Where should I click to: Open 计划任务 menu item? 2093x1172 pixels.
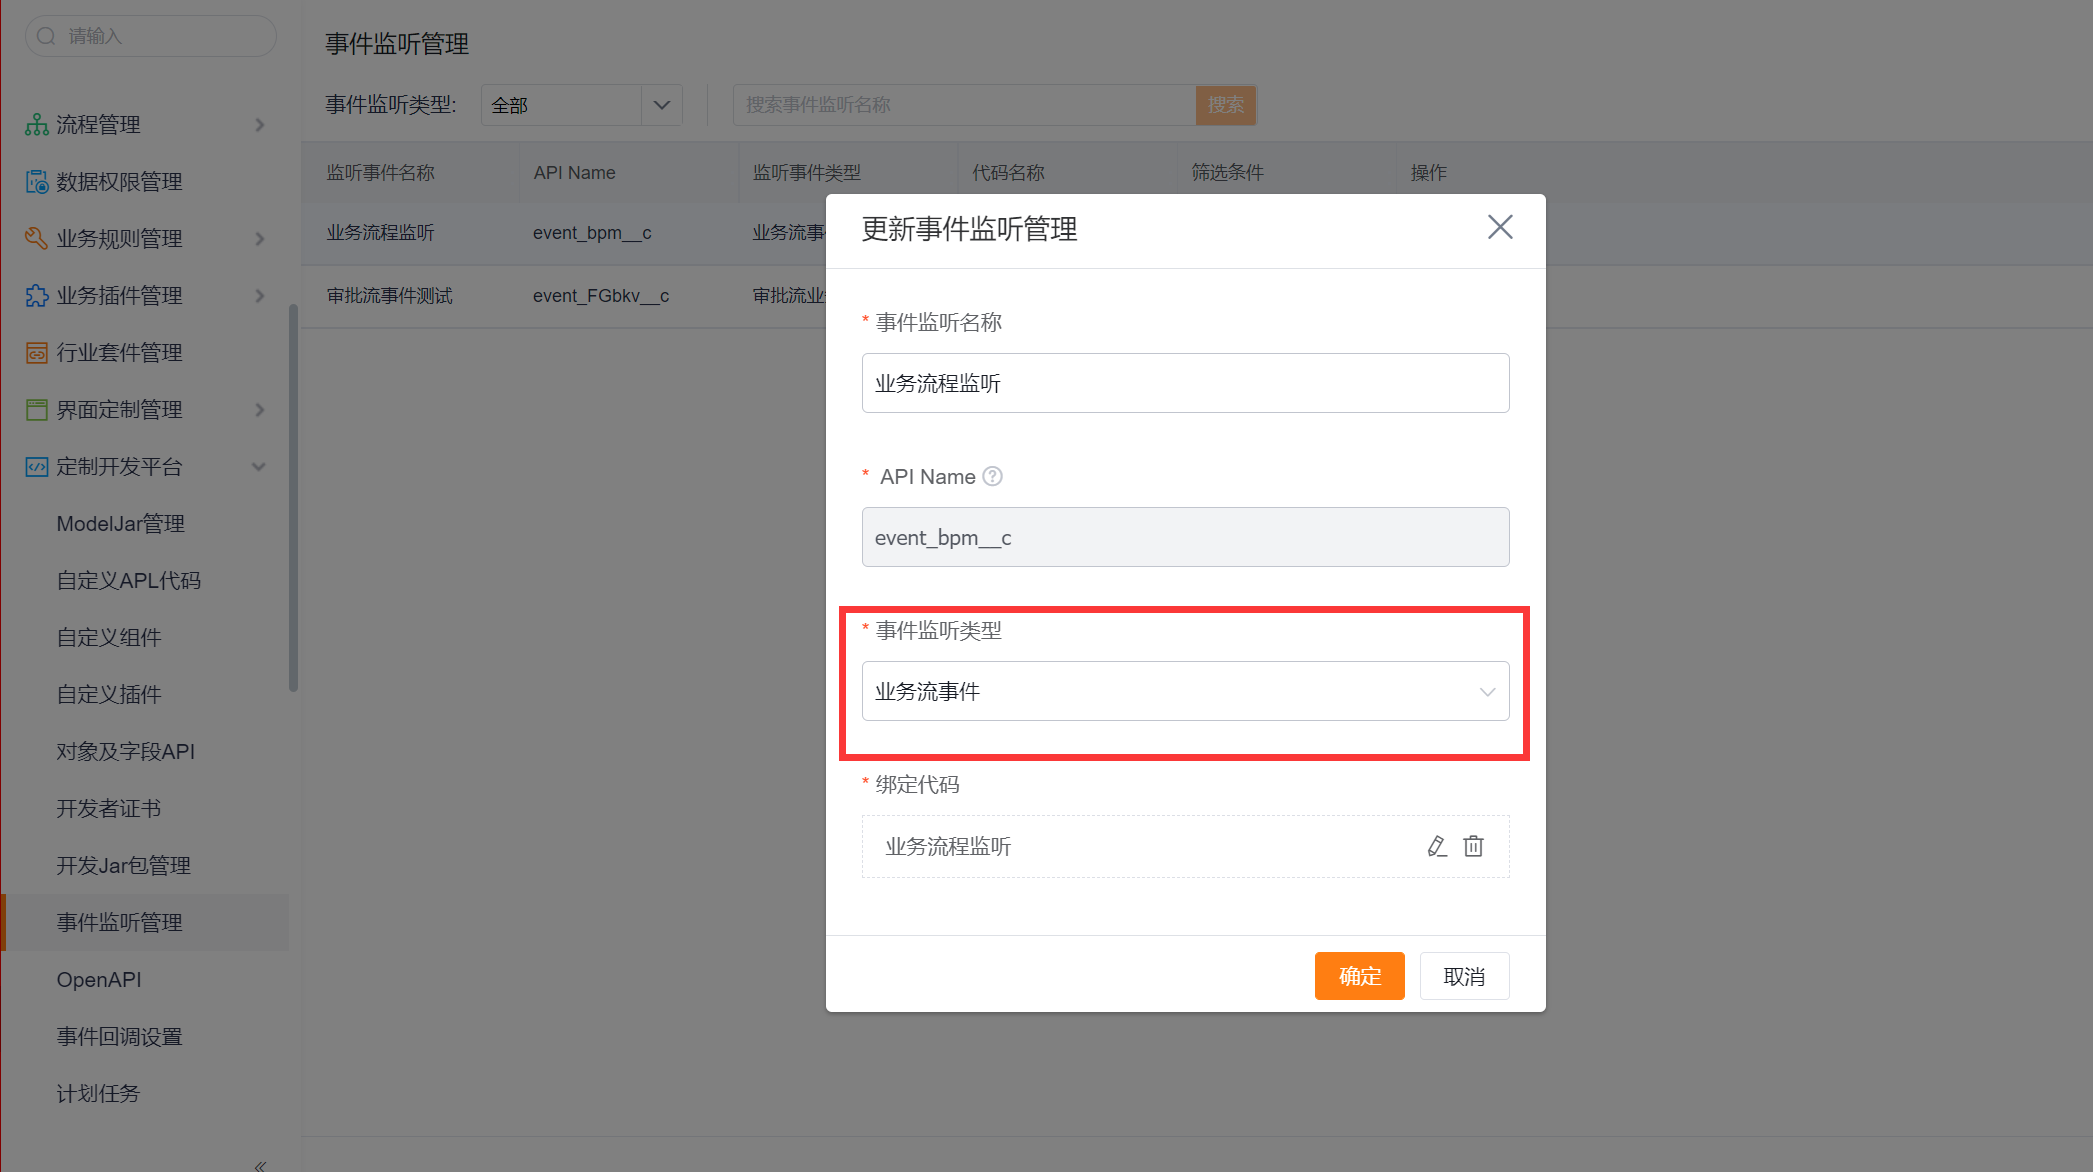pos(98,1094)
